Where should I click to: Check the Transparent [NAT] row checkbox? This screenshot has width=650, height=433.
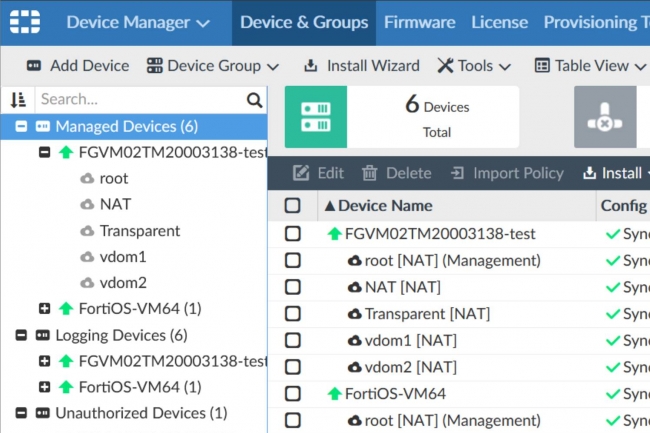coord(293,314)
